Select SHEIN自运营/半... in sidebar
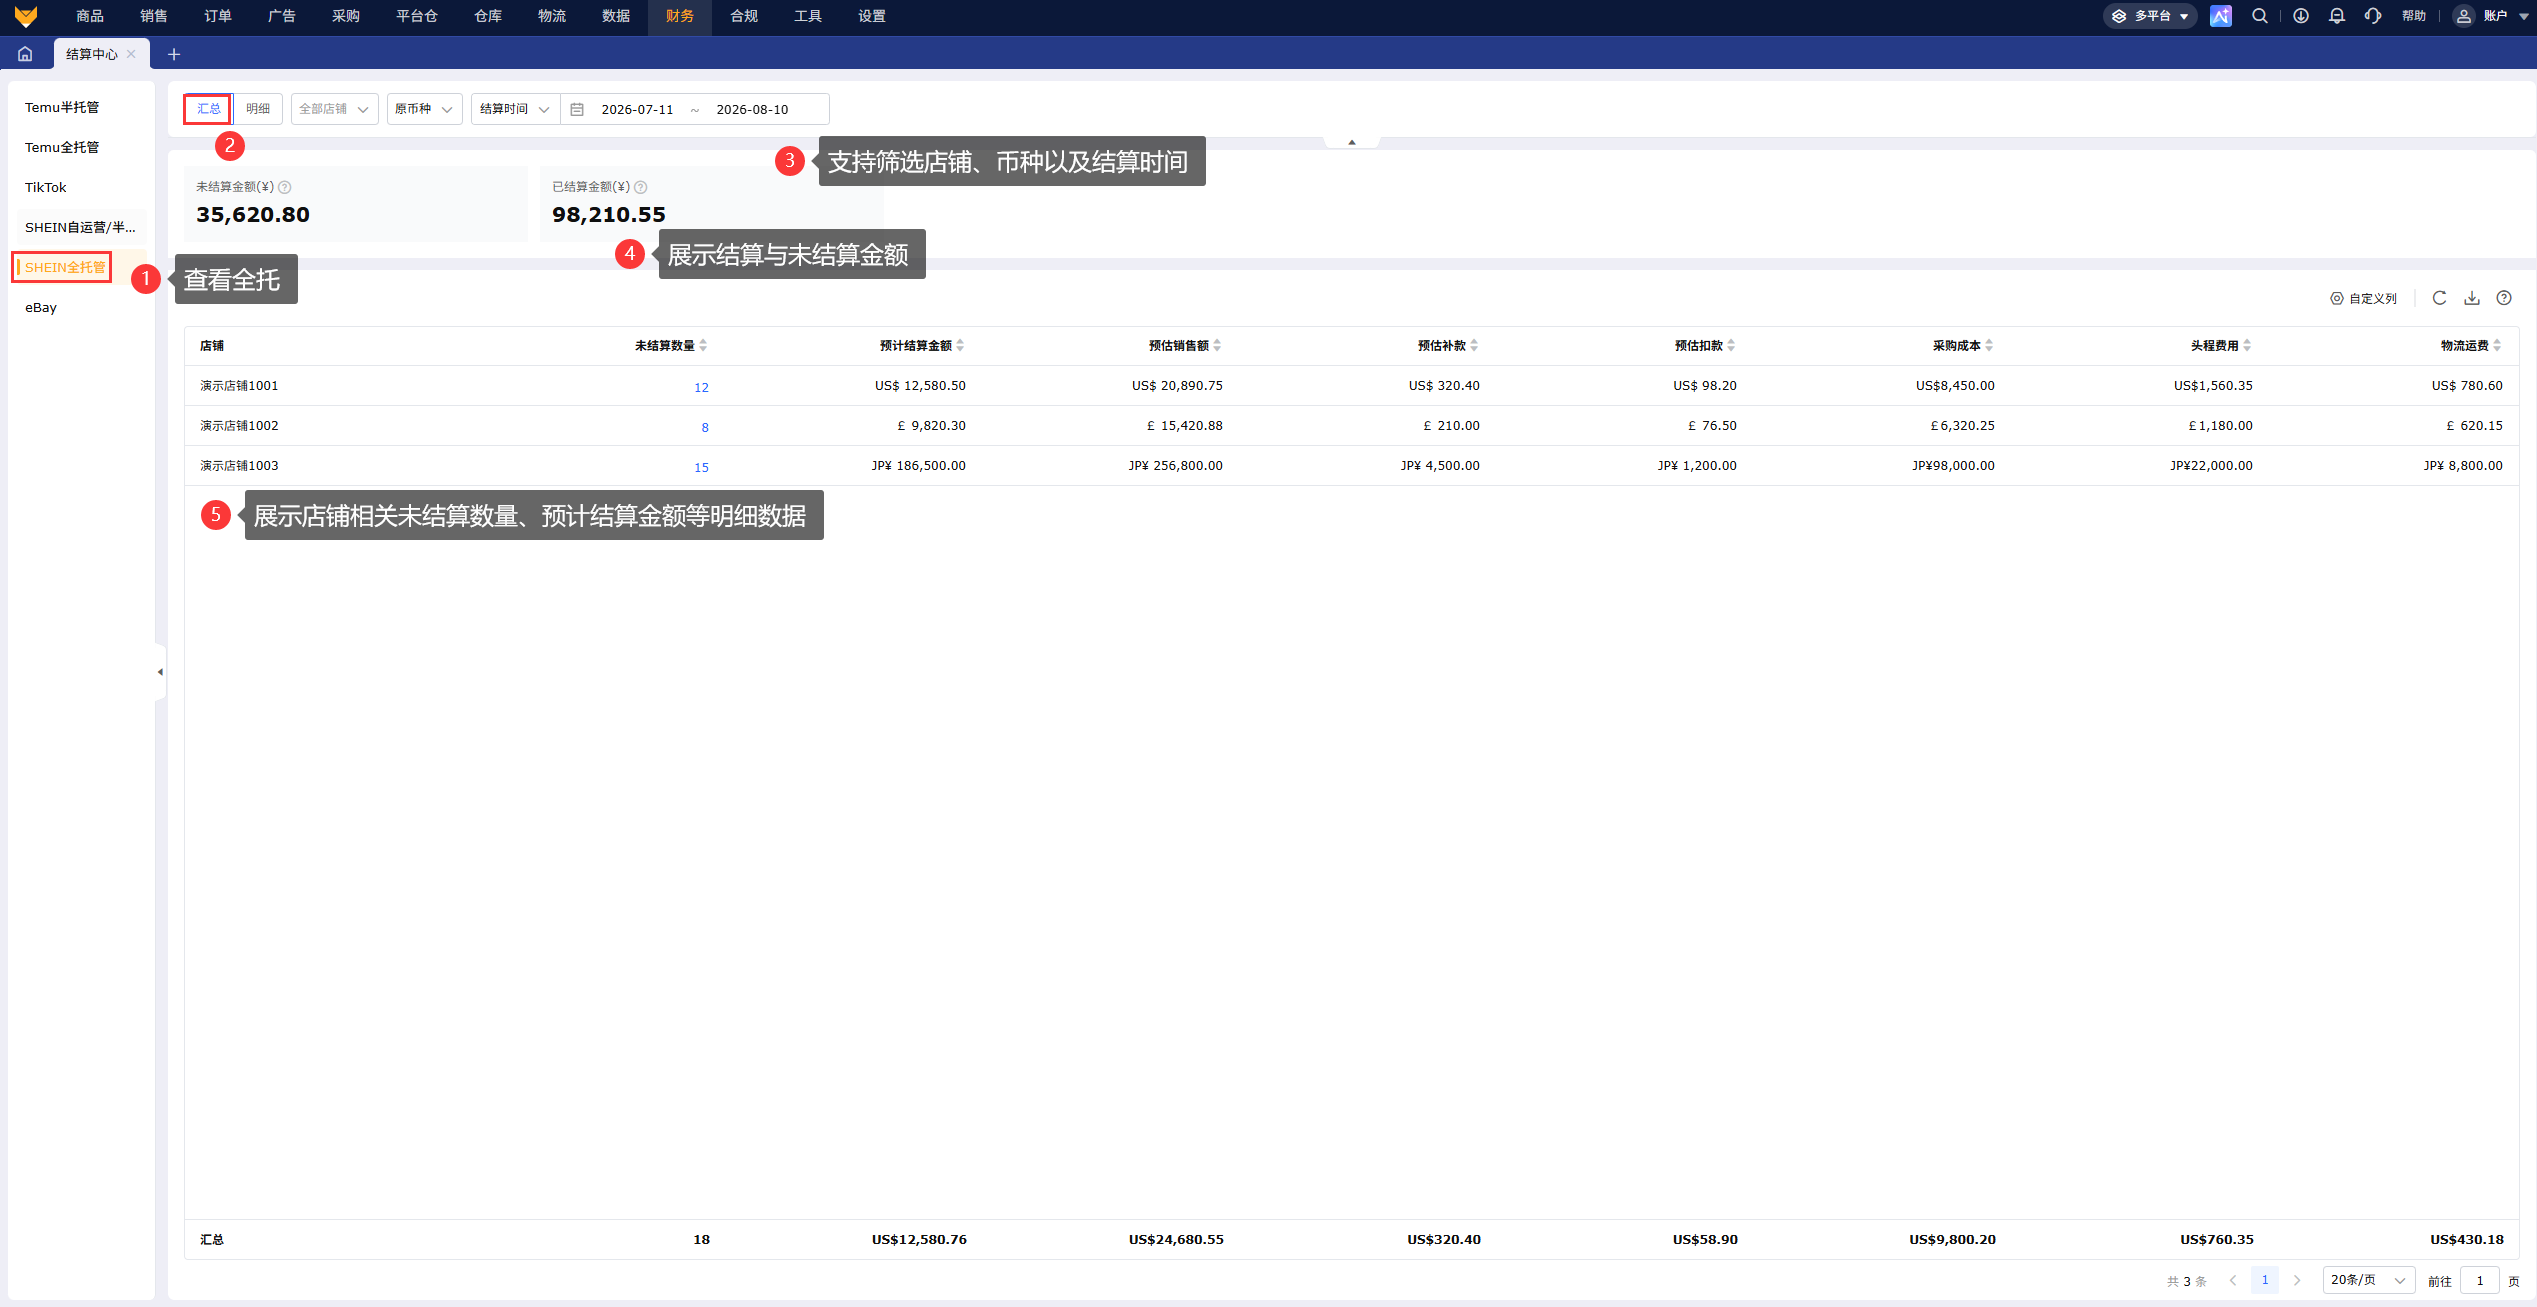 [80, 227]
